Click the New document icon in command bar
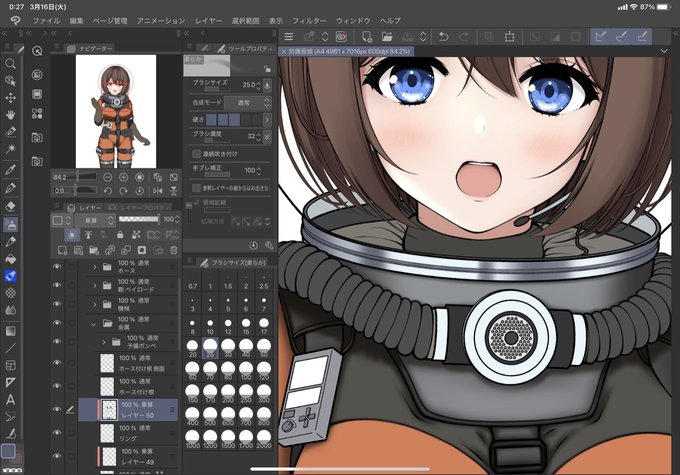The image size is (680, 475). click(x=366, y=37)
